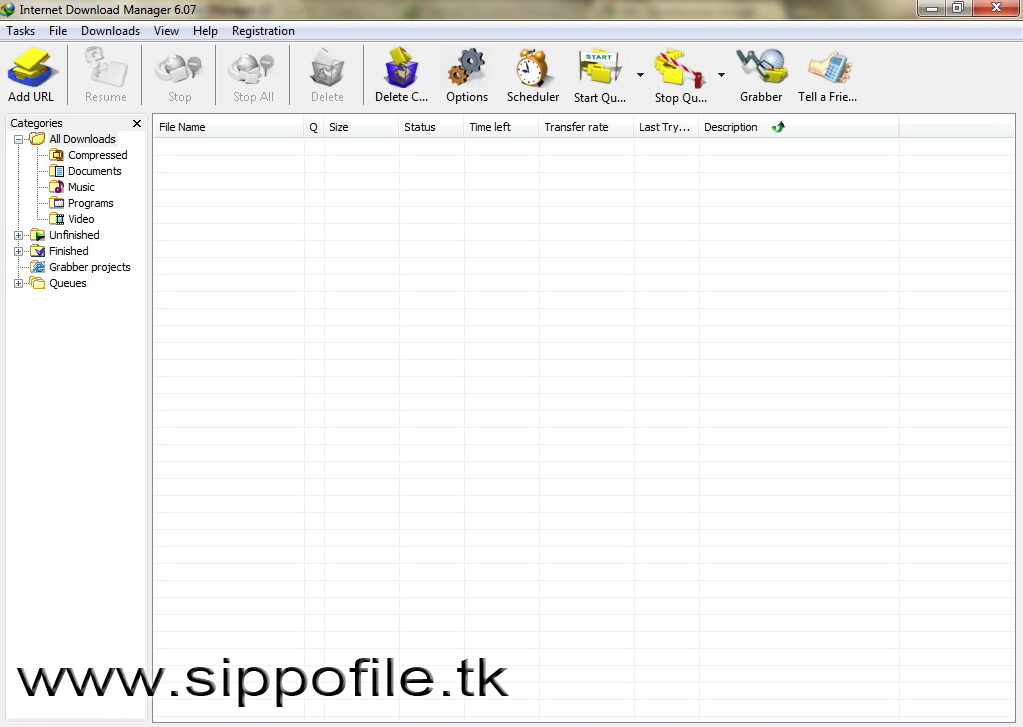Image resolution: width=1023 pixels, height=727 pixels.
Task: Click the Resume toolbar icon
Action: point(106,67)
